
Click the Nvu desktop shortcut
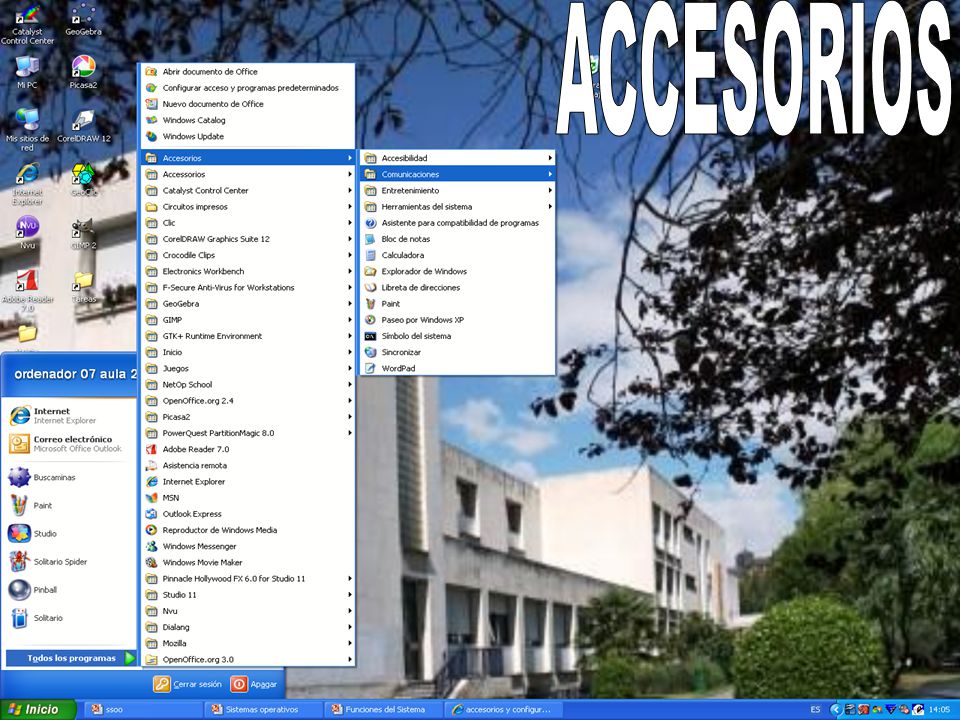click(x=28, y=233)
